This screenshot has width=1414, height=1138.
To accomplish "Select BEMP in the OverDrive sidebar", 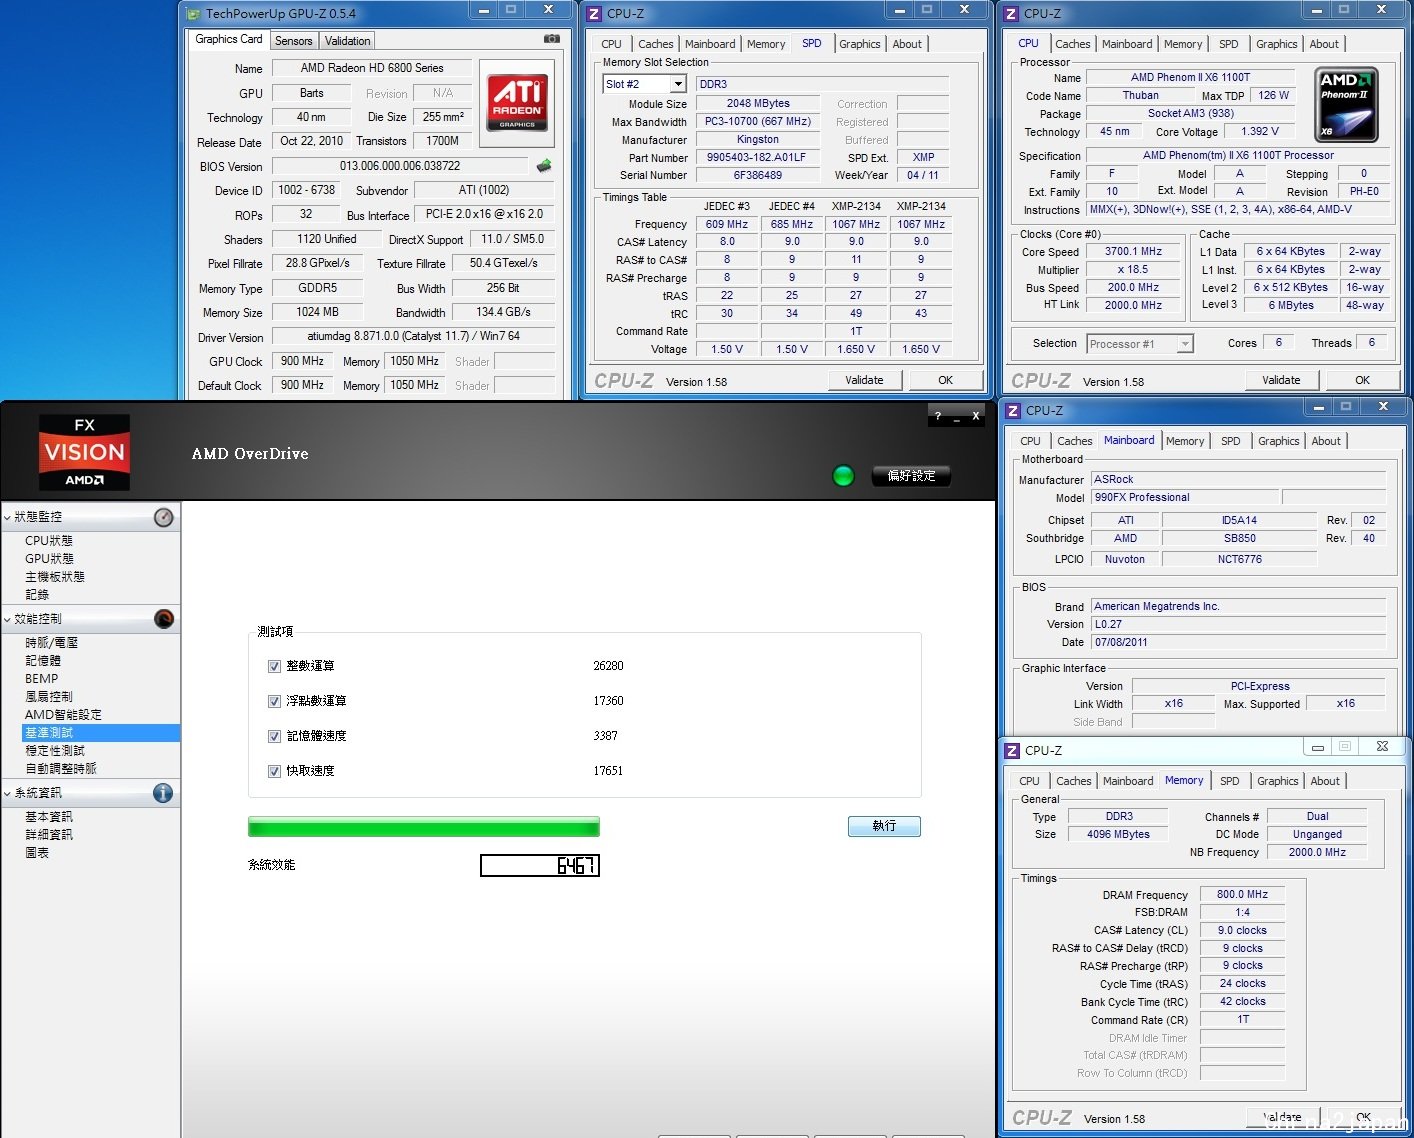I will pos(41,679).
